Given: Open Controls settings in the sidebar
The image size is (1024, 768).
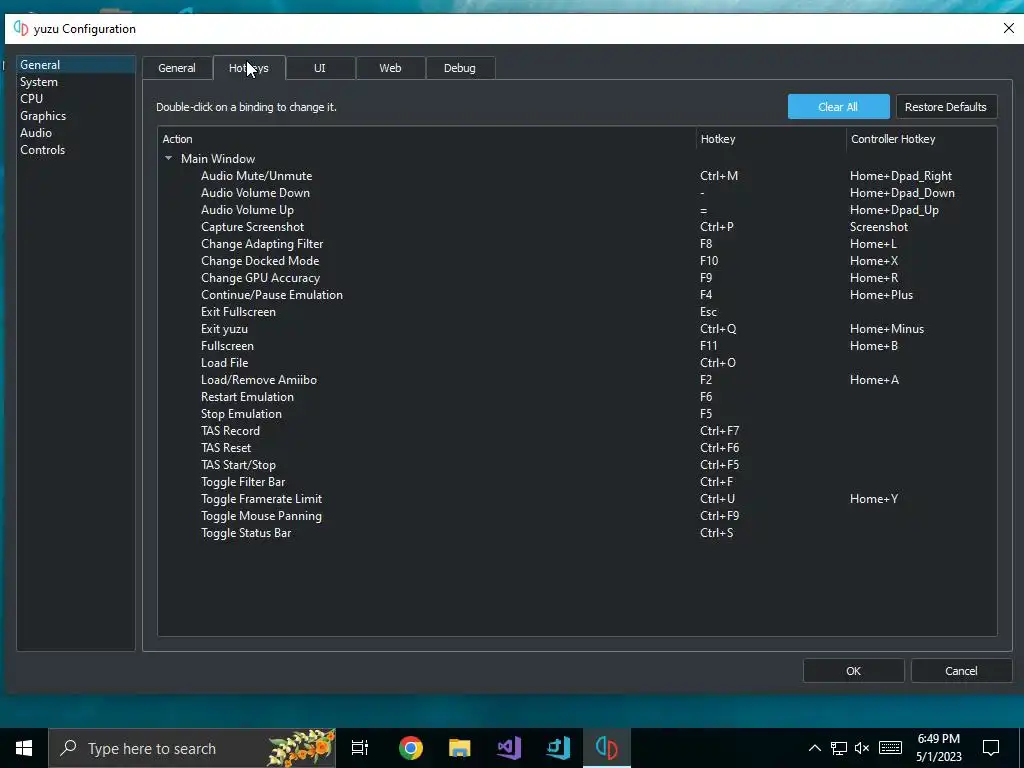Looking at the screenshot, I should (x=76, y=150).
